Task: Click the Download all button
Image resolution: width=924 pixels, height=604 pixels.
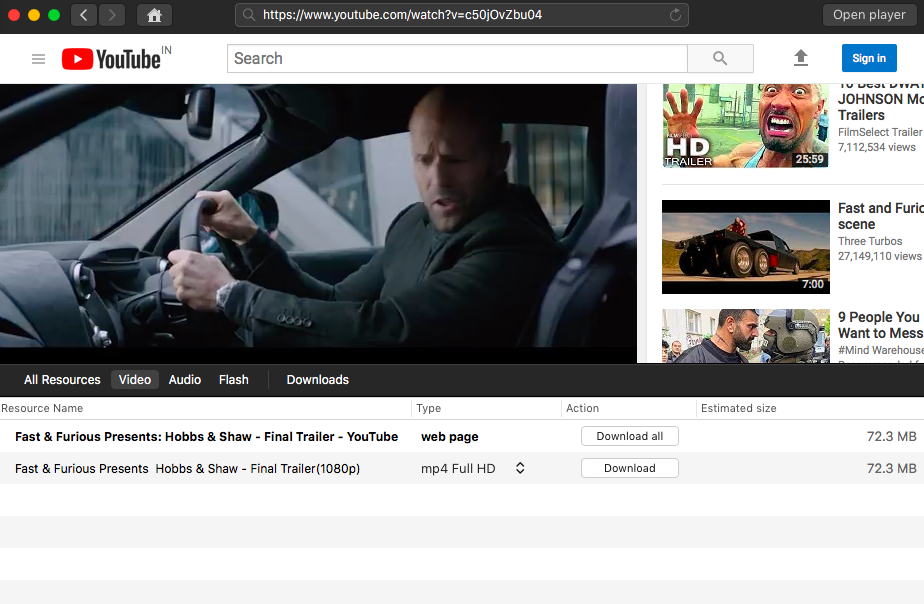Action: (629, 436)
